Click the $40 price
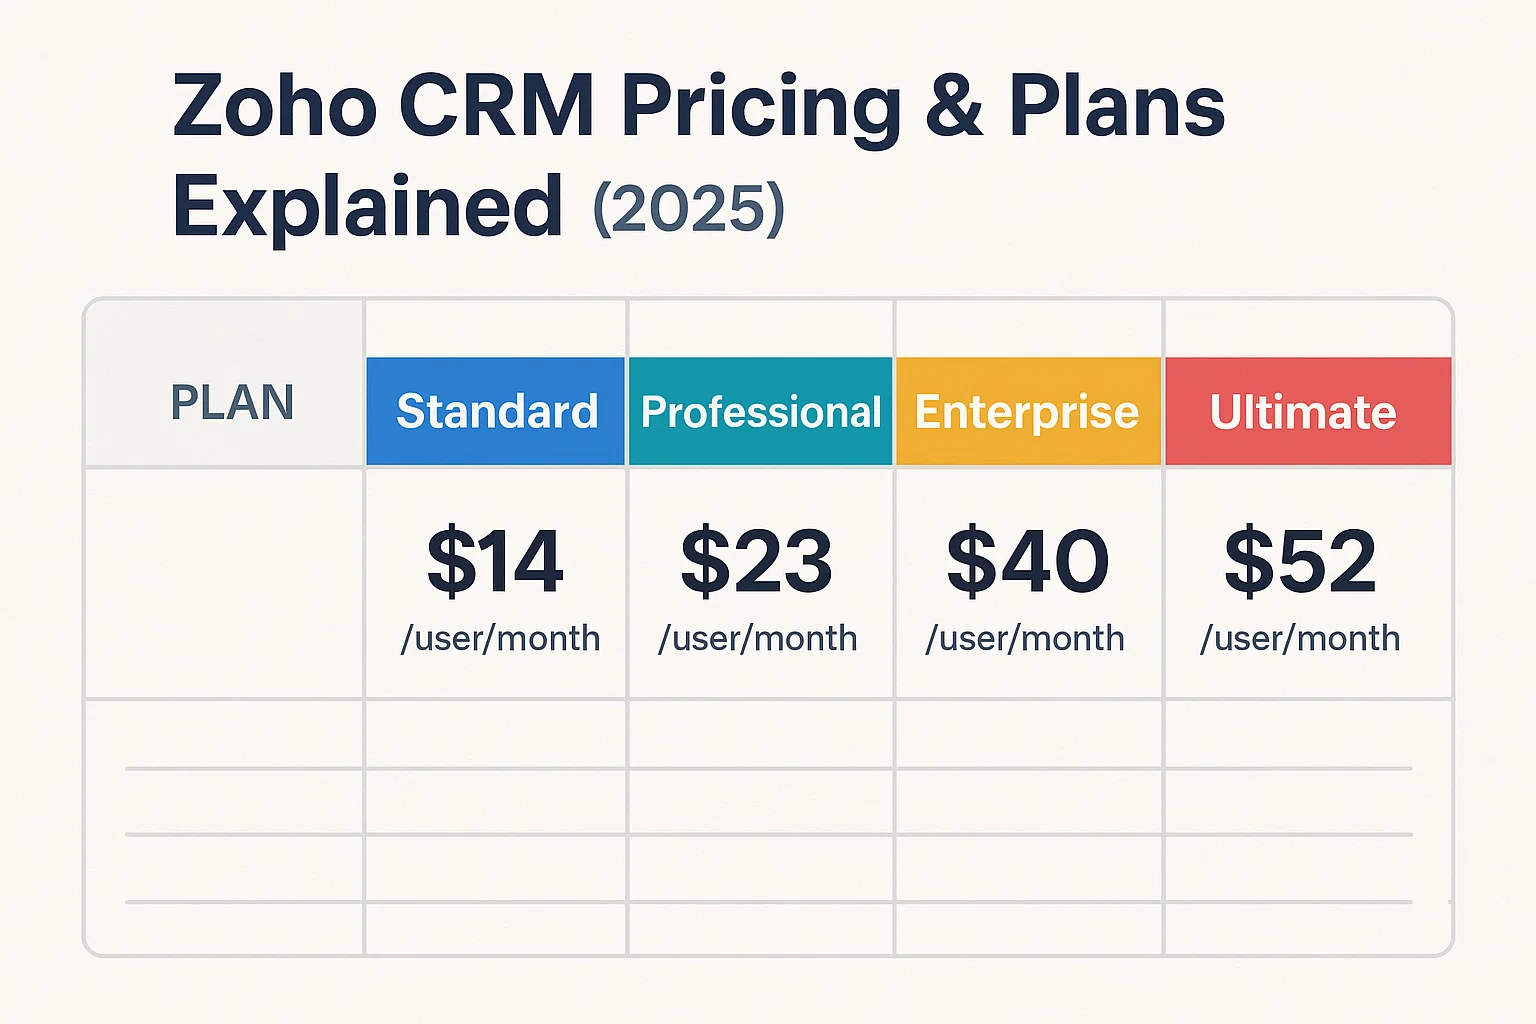Screen dimensions: 1536x1024 1027,561
